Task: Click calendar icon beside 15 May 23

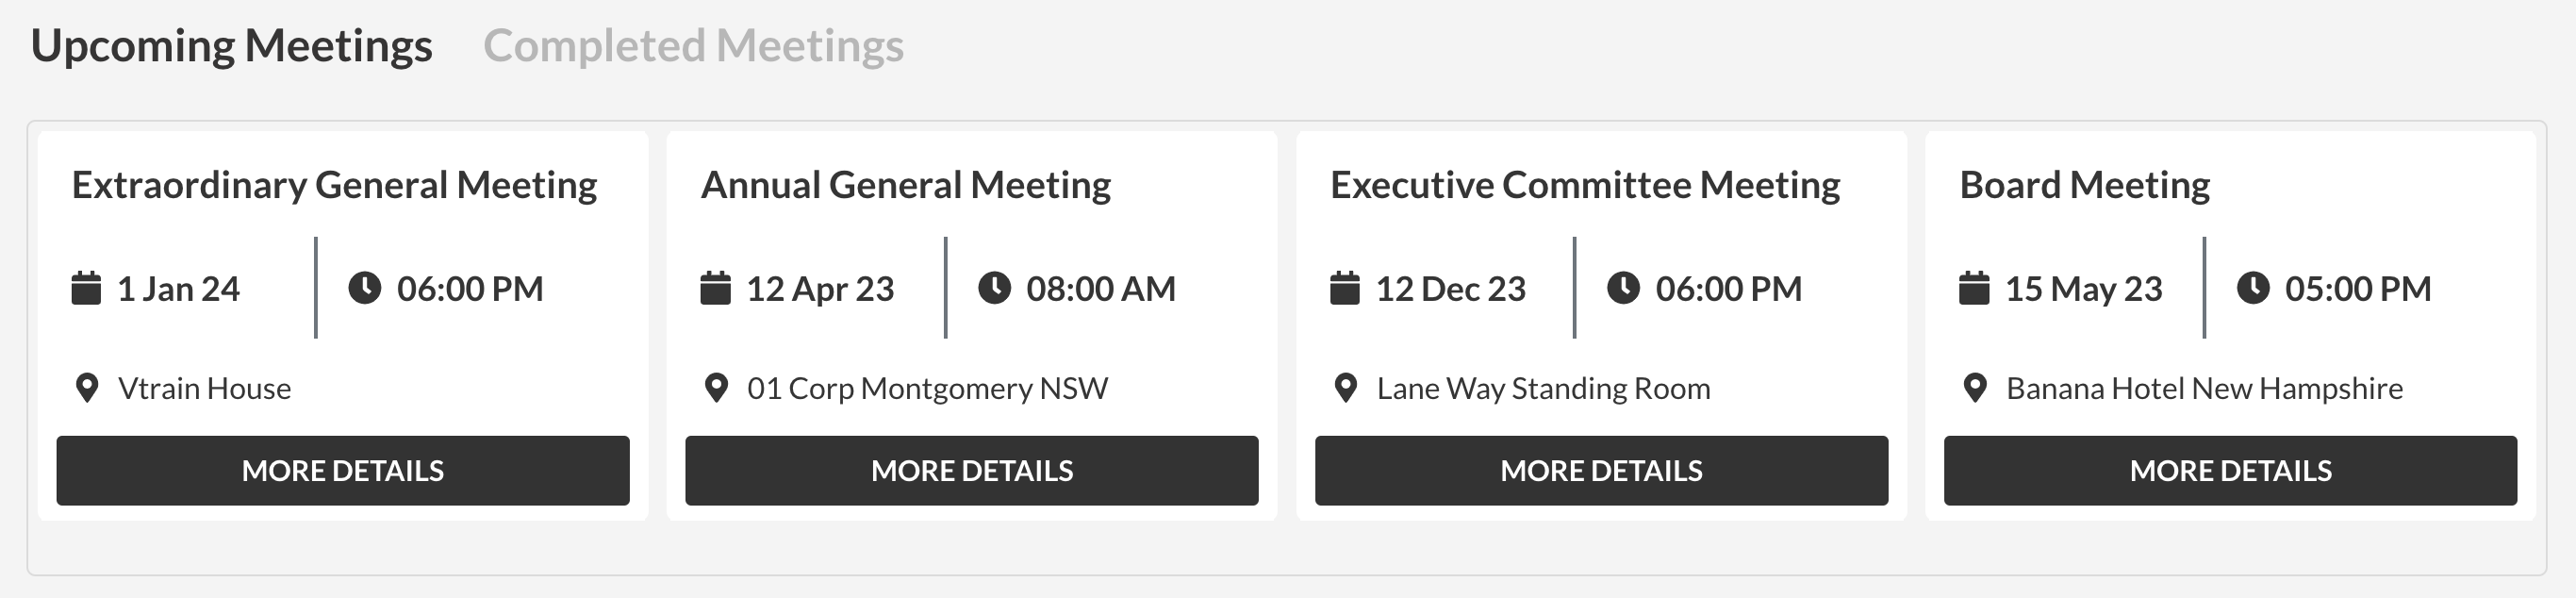Action: [1974, 288]
